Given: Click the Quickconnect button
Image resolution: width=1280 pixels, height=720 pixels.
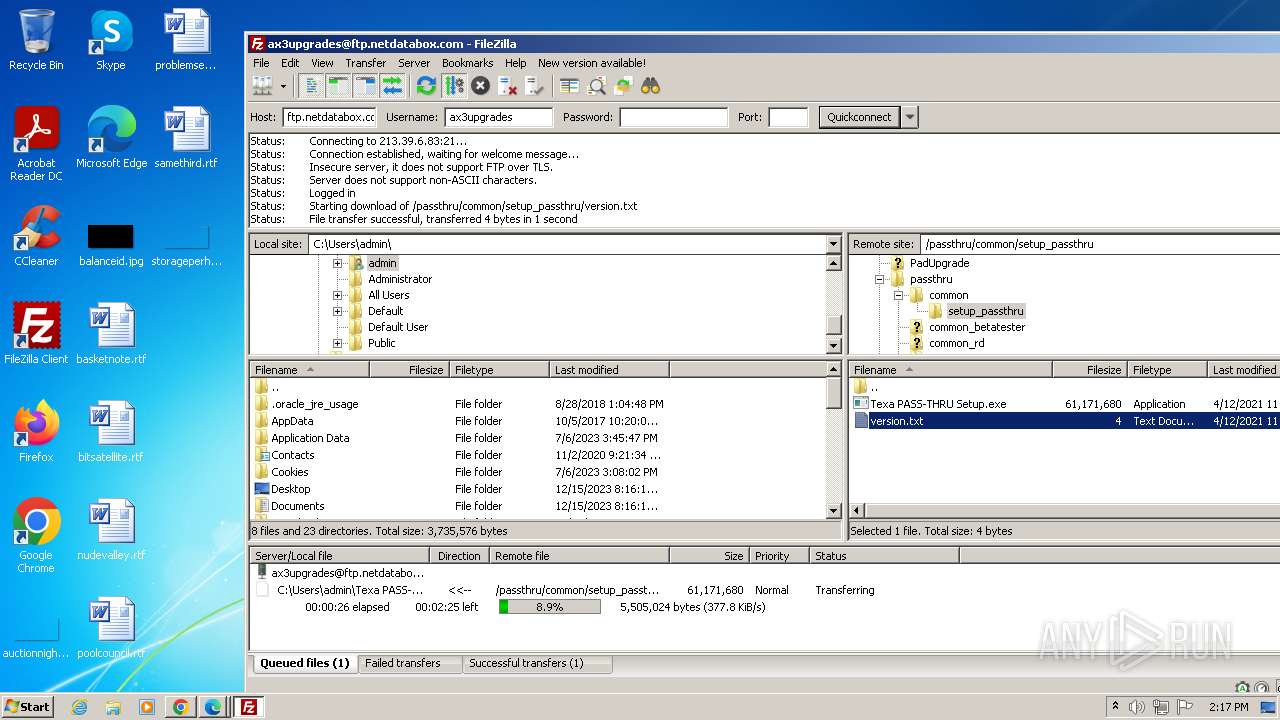Looking at the screenshot, I should 859,117.
